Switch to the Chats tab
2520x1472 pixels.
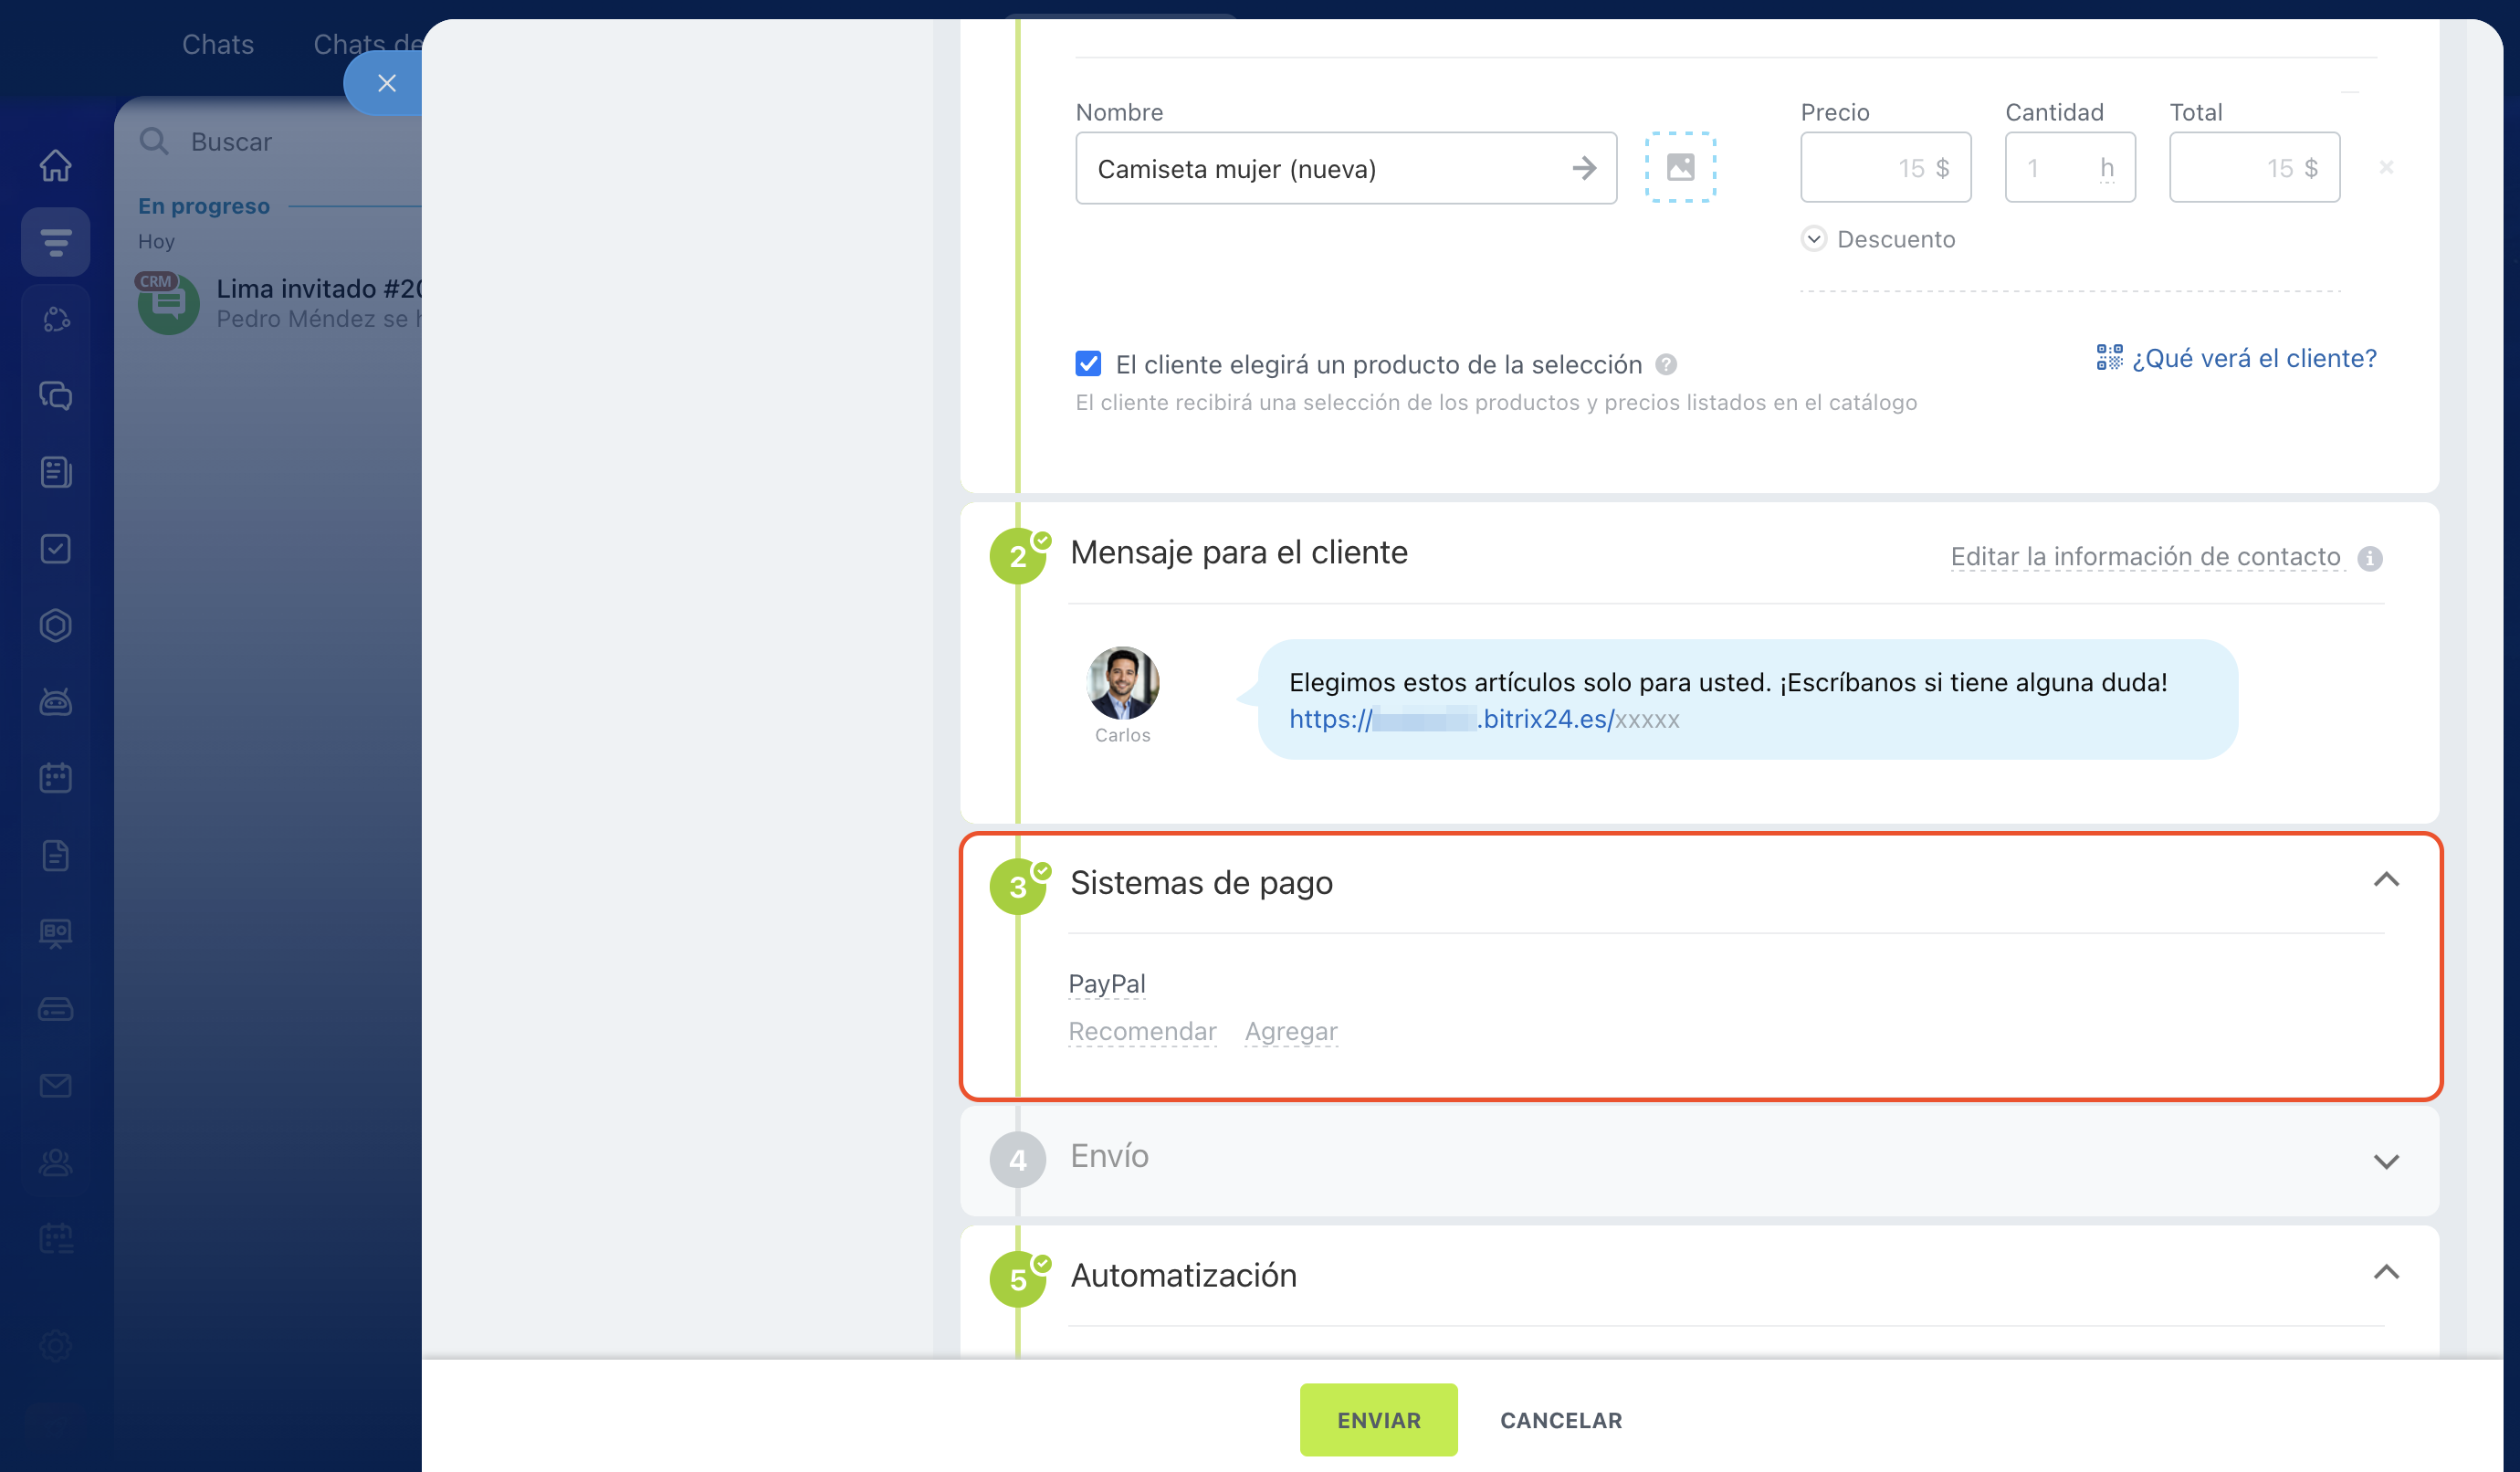[217, 44]
